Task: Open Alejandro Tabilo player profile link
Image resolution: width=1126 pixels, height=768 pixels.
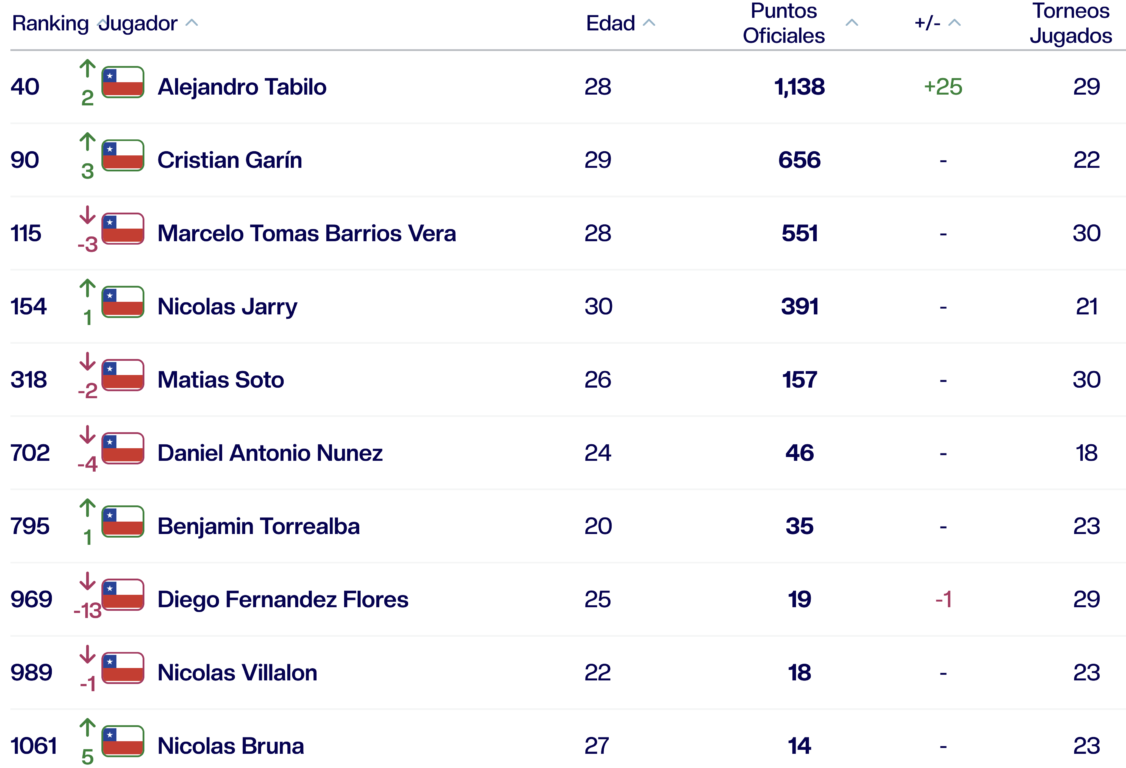Action: [x=242, y=87]
